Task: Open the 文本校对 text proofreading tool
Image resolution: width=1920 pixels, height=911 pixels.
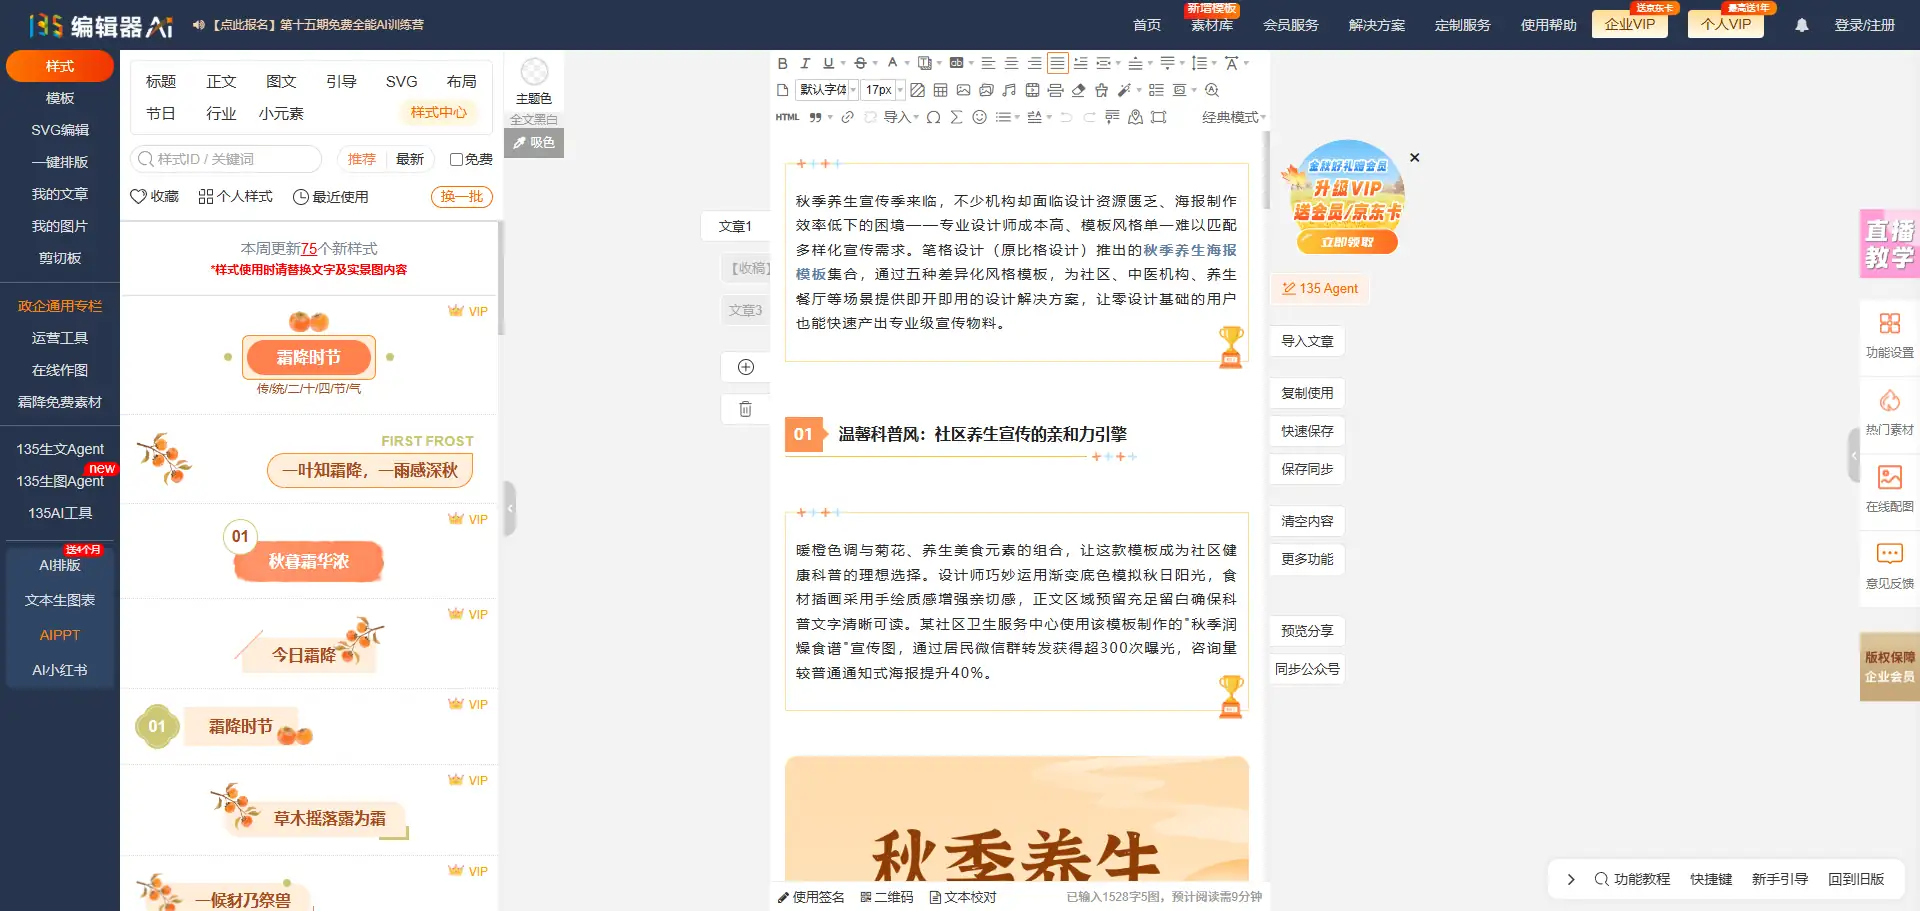Action: (965, 897)
